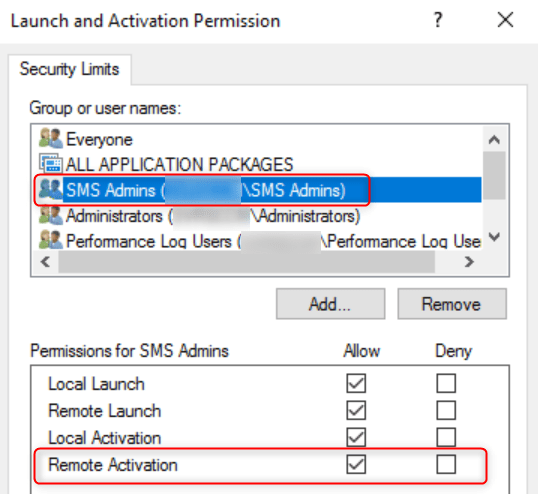This screenshot has height=494, width=538.
Task: Toggle Deny checkbox for Remote Activation
Action: (446, 464)
